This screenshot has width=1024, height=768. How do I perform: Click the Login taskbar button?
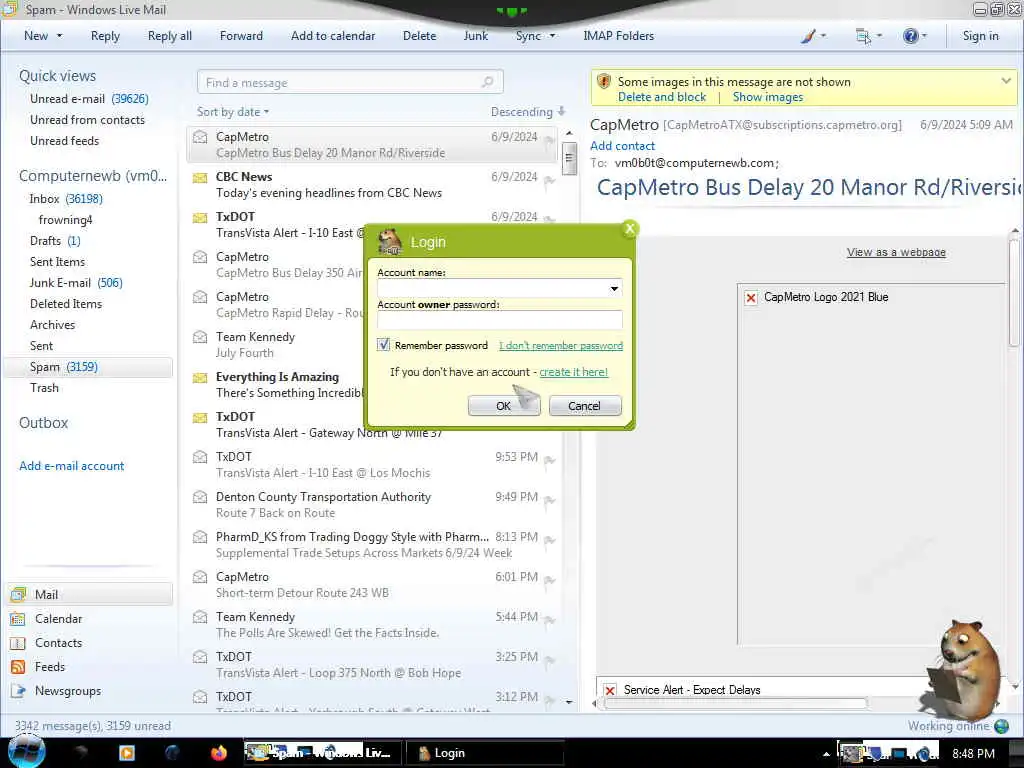(x=485, y=753)
